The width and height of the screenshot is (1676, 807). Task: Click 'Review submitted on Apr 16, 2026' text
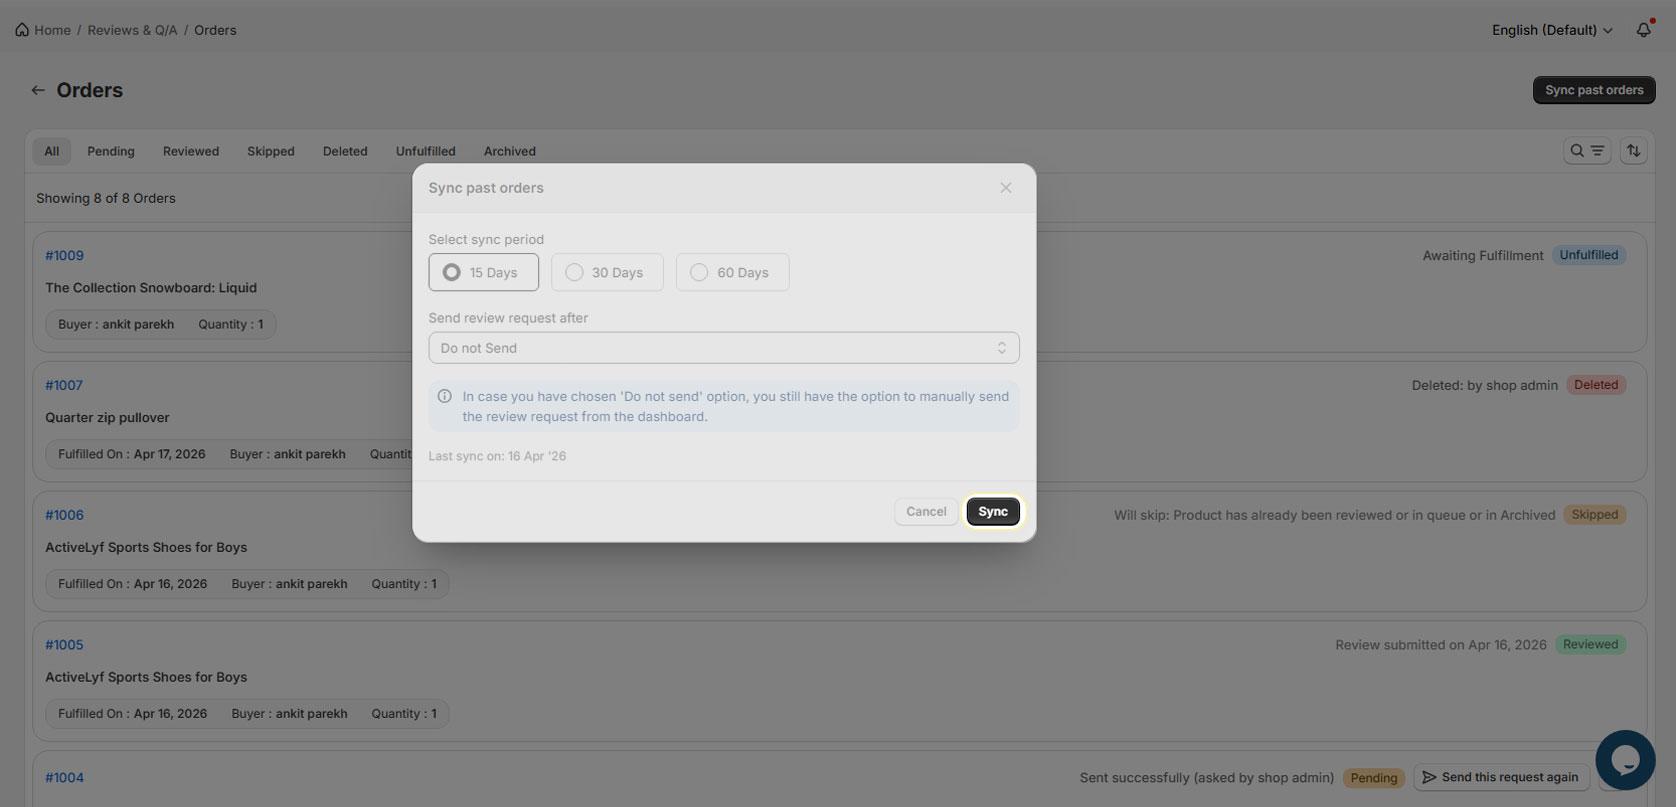click(1441, 645)
